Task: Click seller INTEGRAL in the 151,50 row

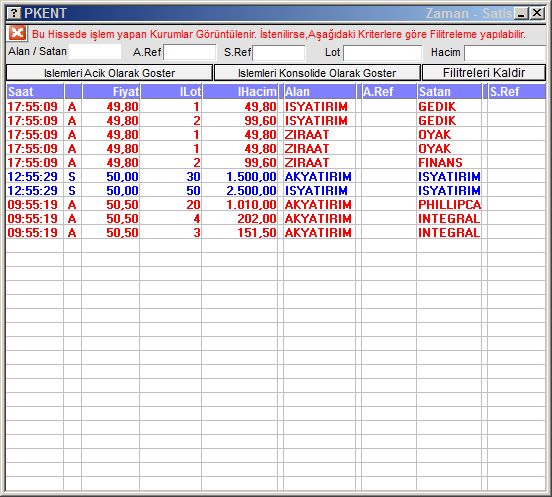Action: click(x=449, y=233)
